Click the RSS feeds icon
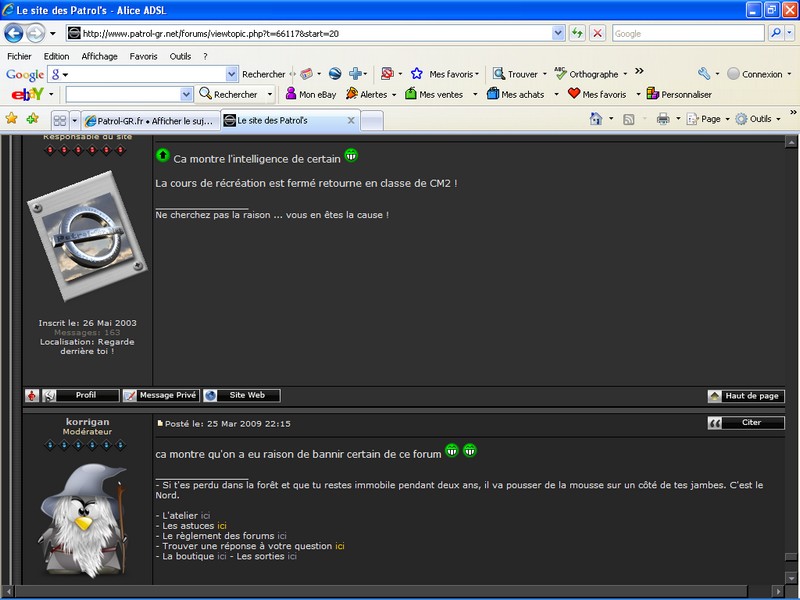This screenshot has height=600, width=800. (x=629, y=119)
